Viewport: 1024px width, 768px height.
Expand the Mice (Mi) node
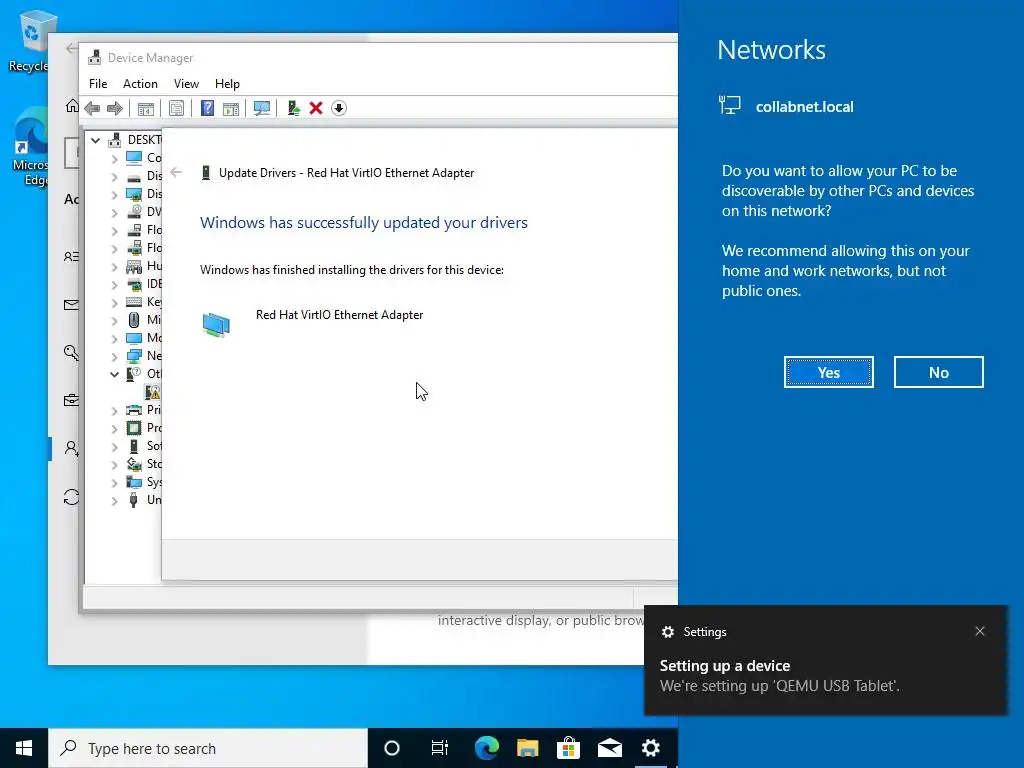(114, 320)
